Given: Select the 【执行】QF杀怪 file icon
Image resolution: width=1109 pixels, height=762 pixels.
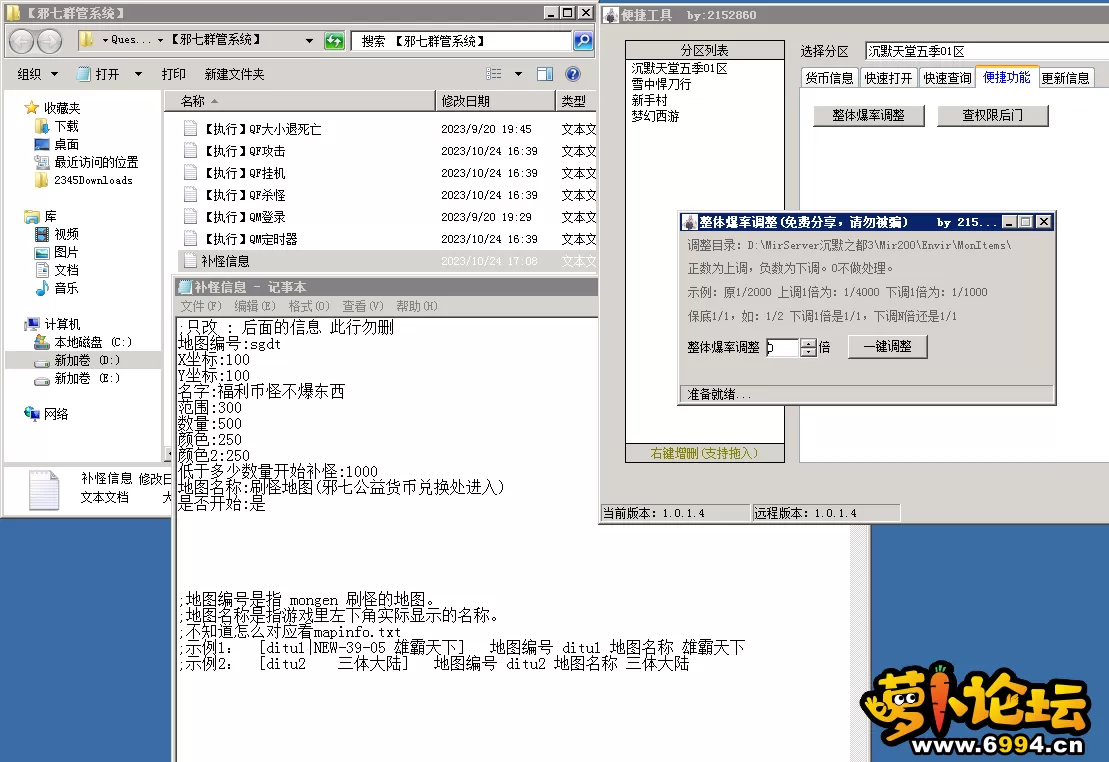Looking at the screenshot, I should (x=190, y=195).
